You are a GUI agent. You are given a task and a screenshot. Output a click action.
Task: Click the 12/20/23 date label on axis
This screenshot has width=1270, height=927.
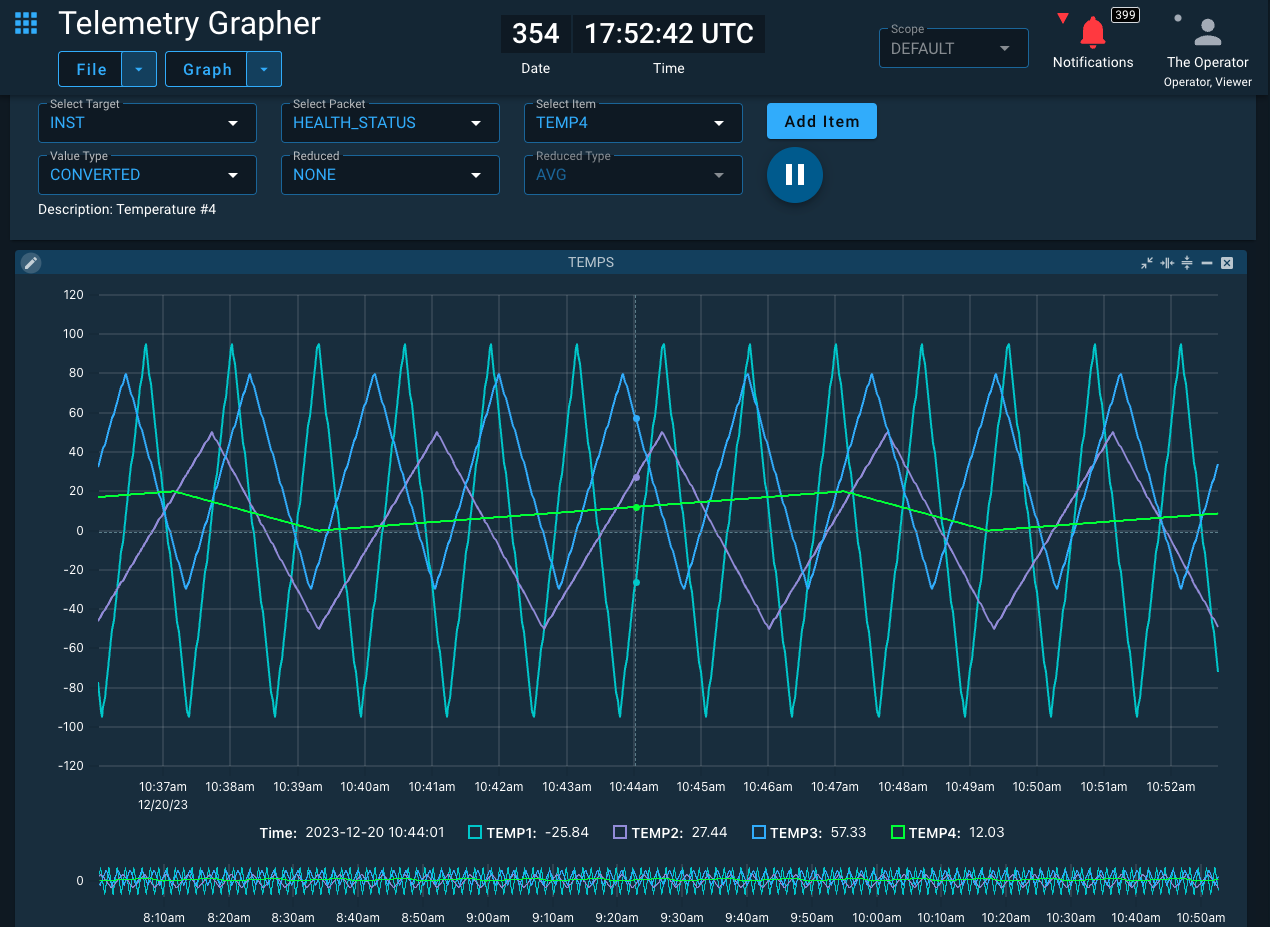(164, 804)
